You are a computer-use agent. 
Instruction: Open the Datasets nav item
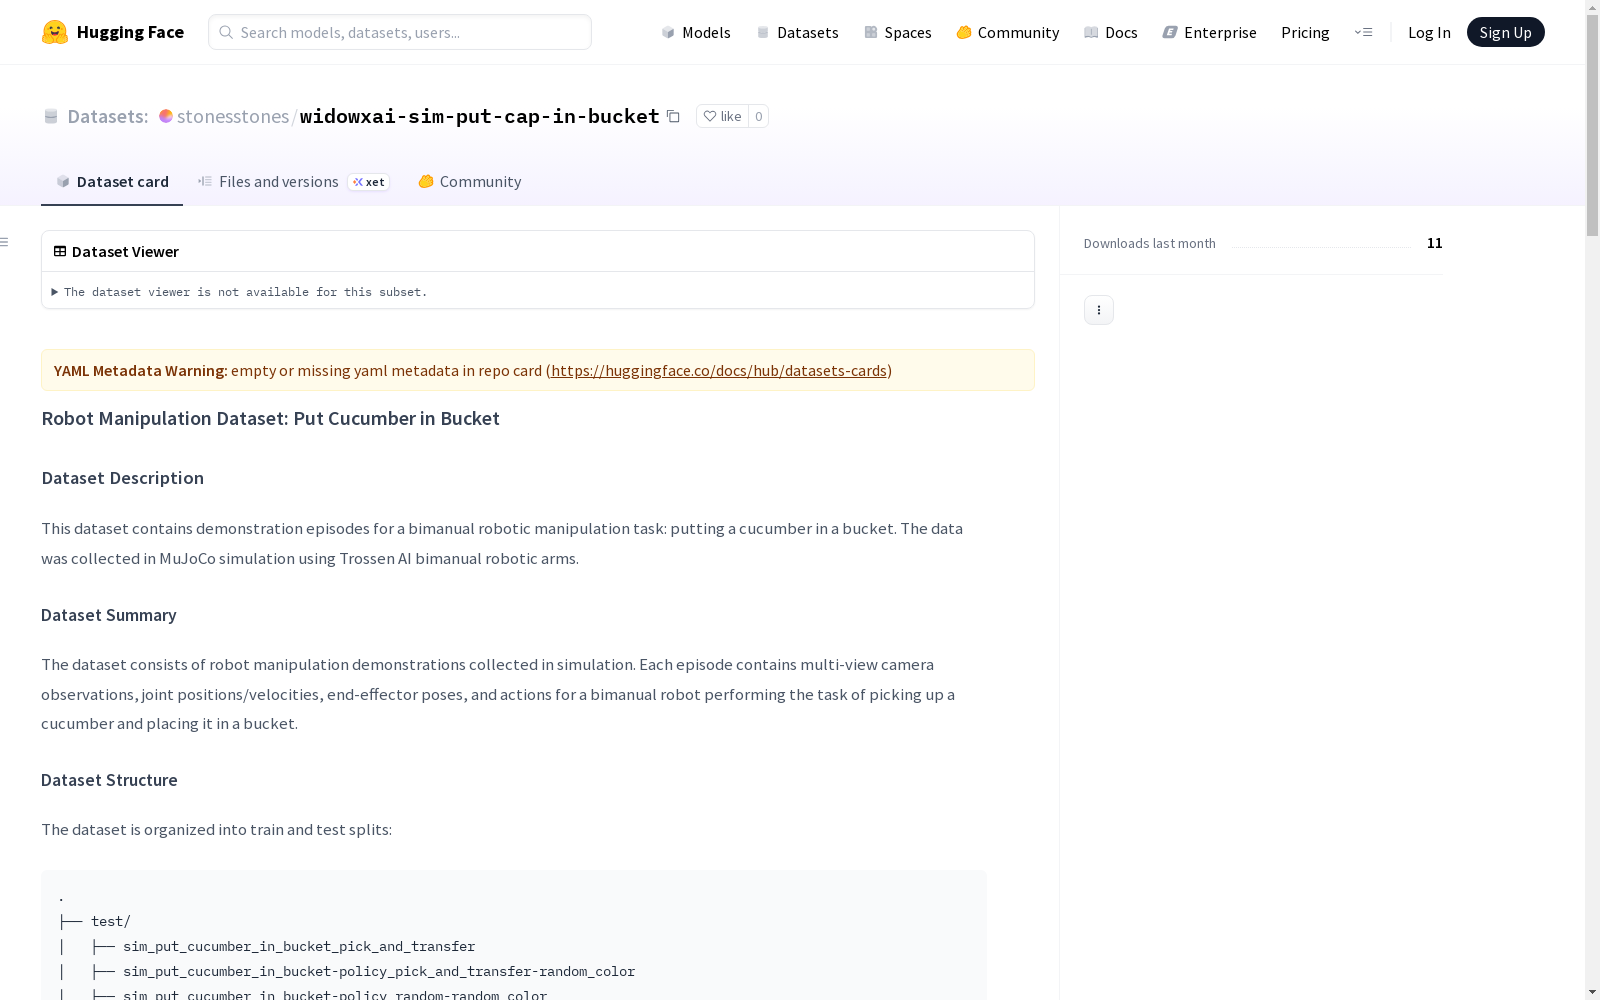797,32
